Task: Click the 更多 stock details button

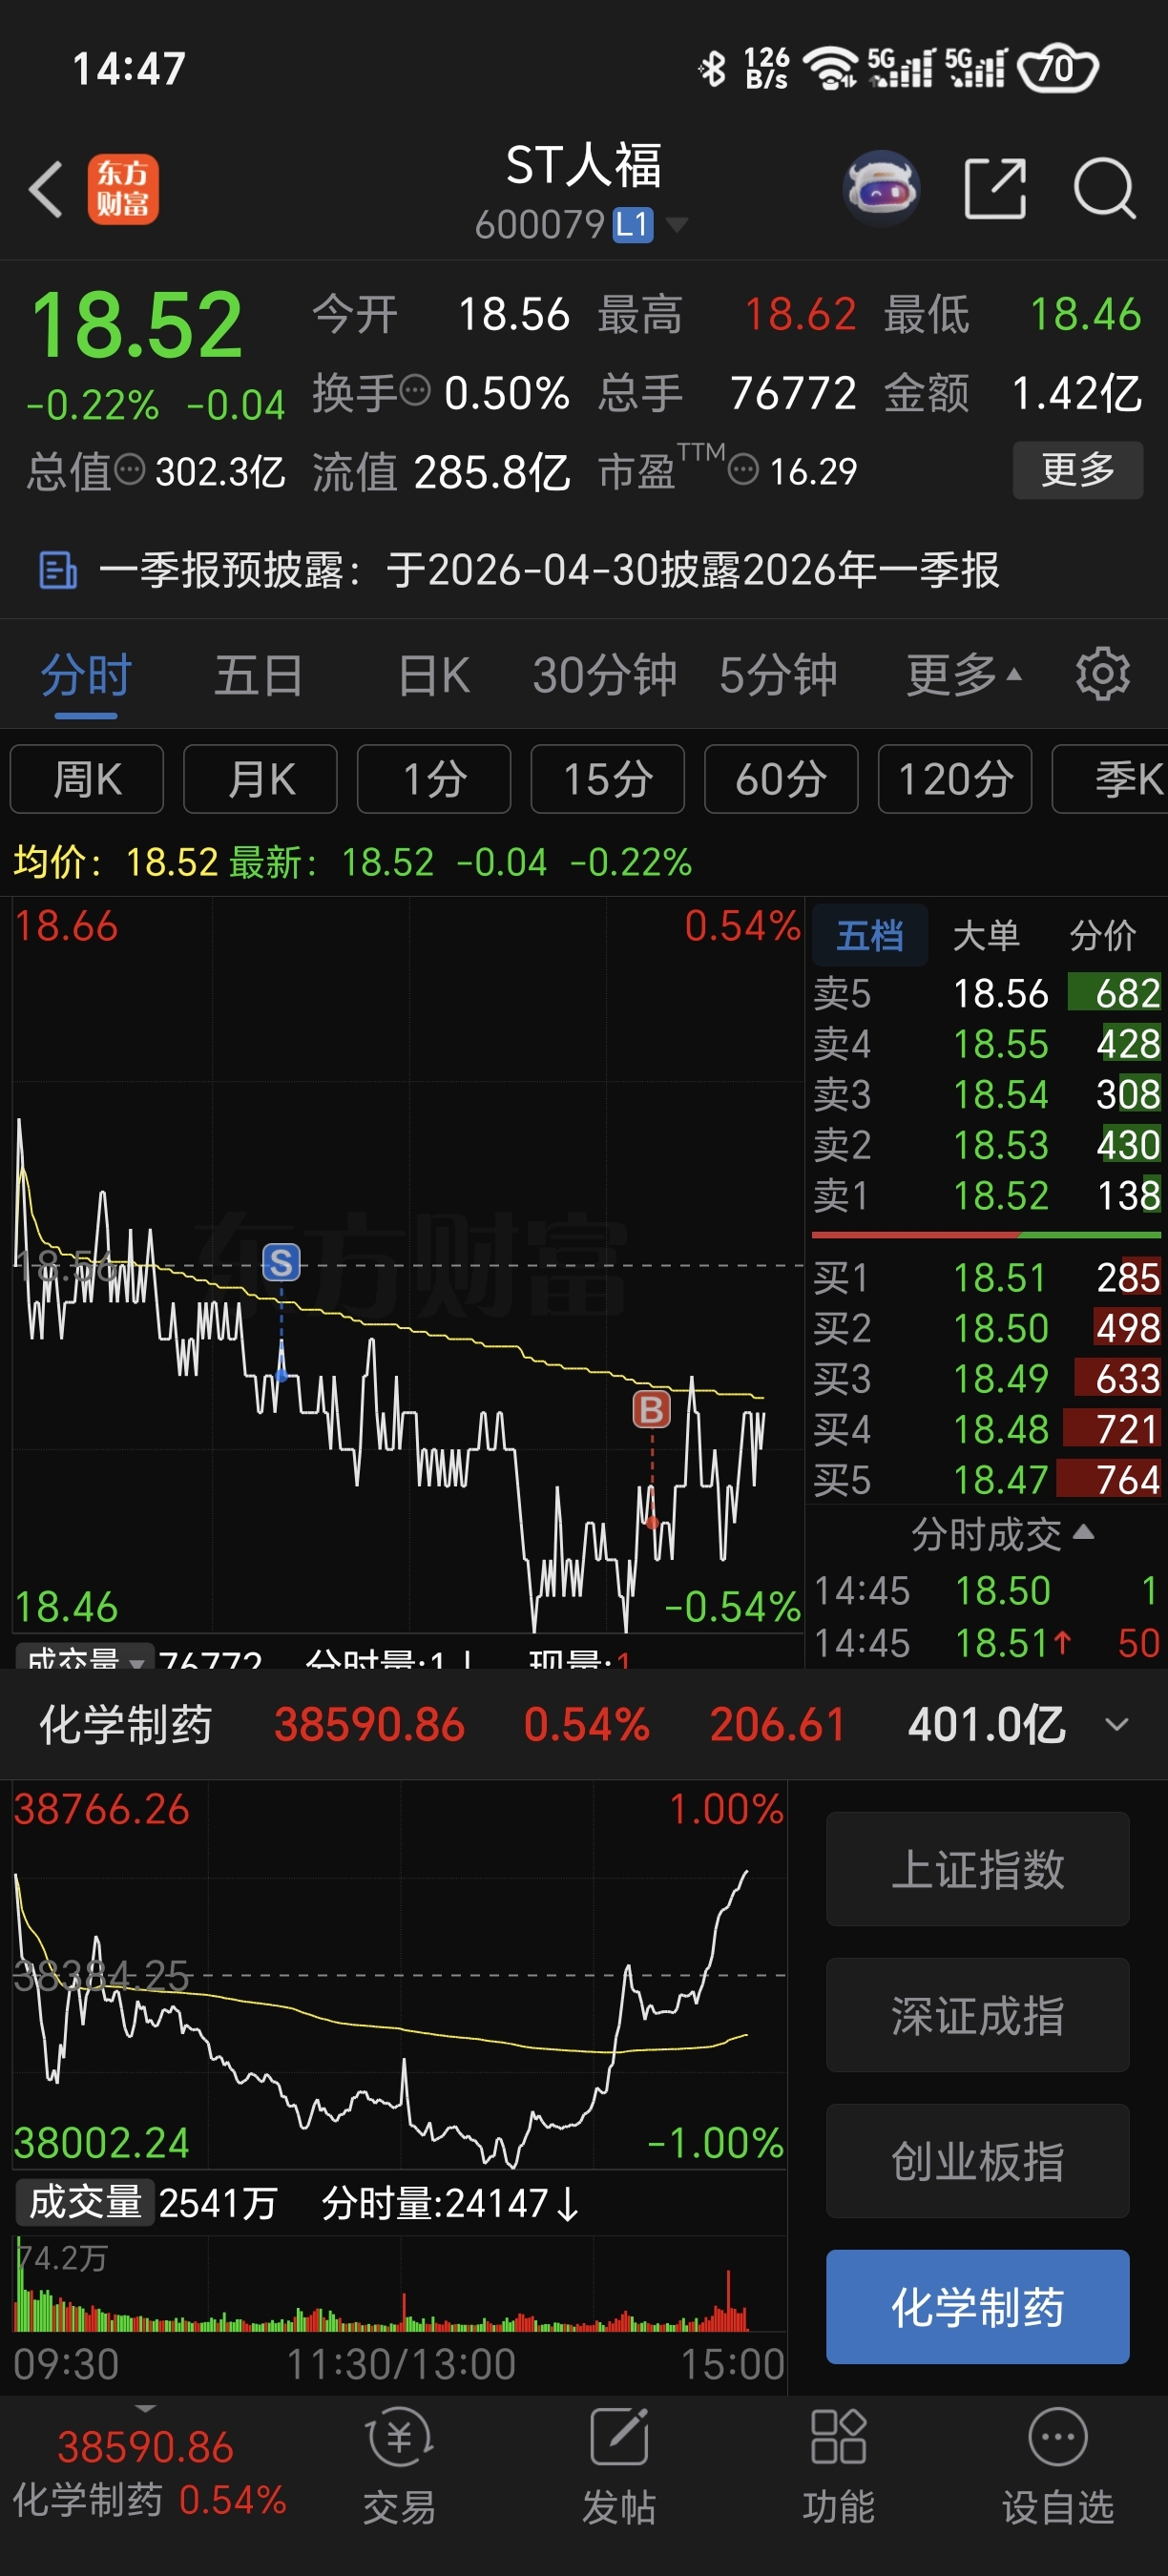Action: 1078,470
